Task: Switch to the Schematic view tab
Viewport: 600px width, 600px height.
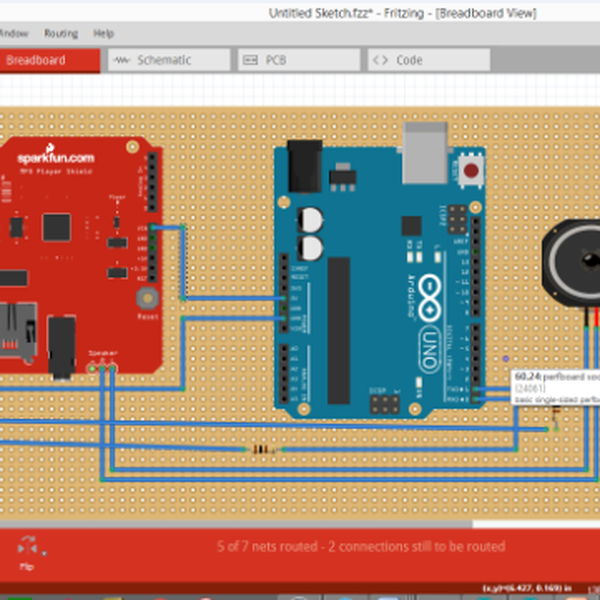Action: pos(169,60)
